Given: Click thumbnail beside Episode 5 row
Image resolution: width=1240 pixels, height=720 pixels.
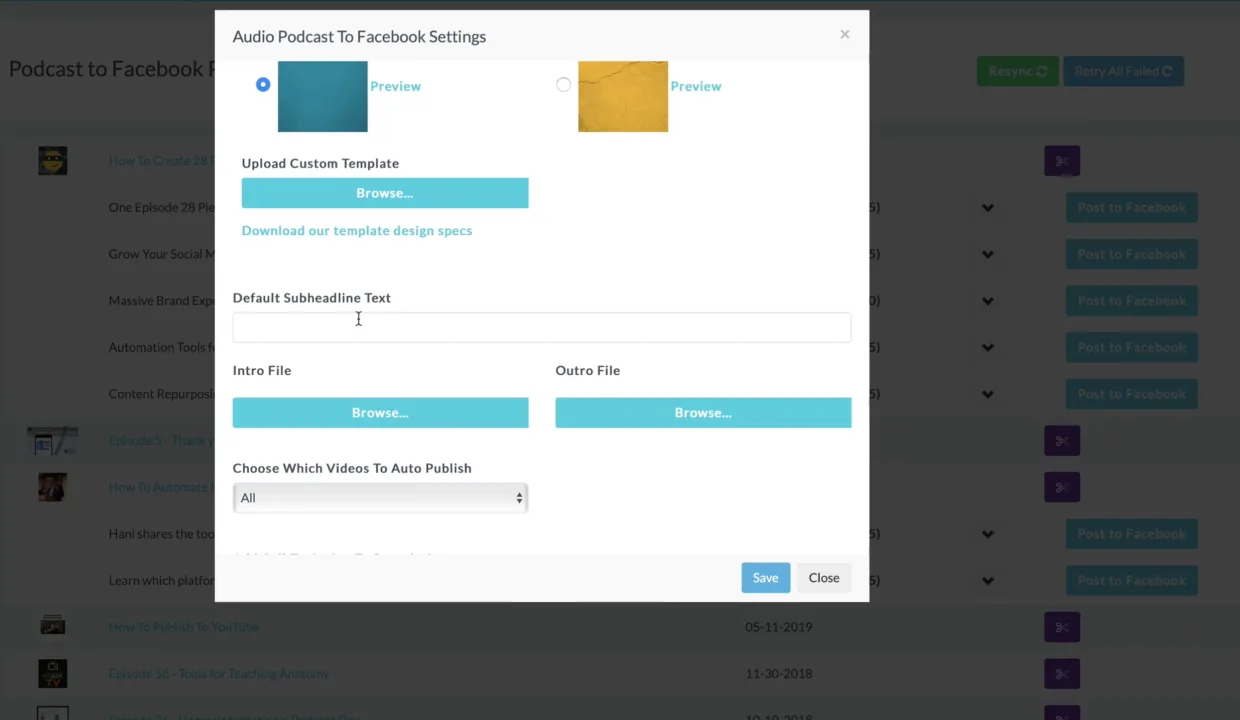Looking at the screenshot, I should [x=53, y=440].
